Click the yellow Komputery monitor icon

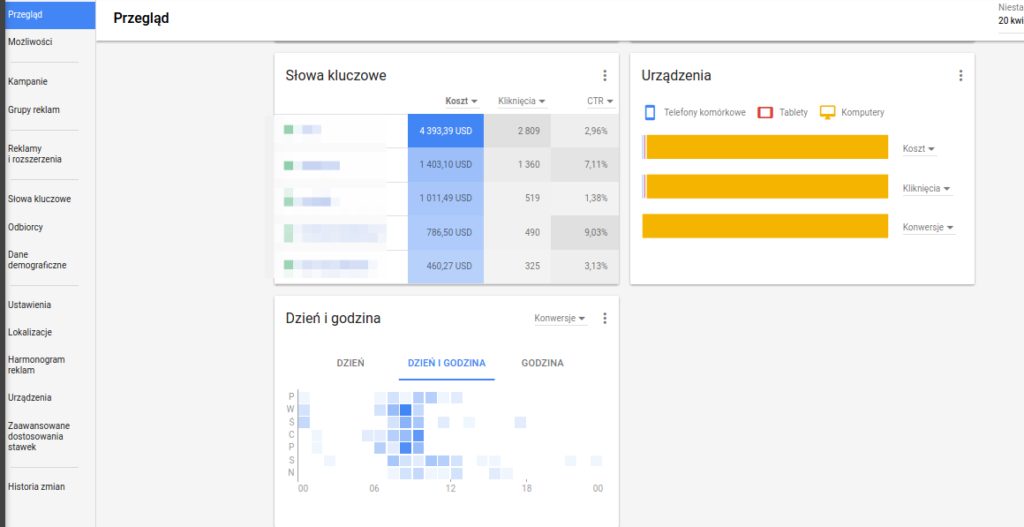[x=827, y=112]
